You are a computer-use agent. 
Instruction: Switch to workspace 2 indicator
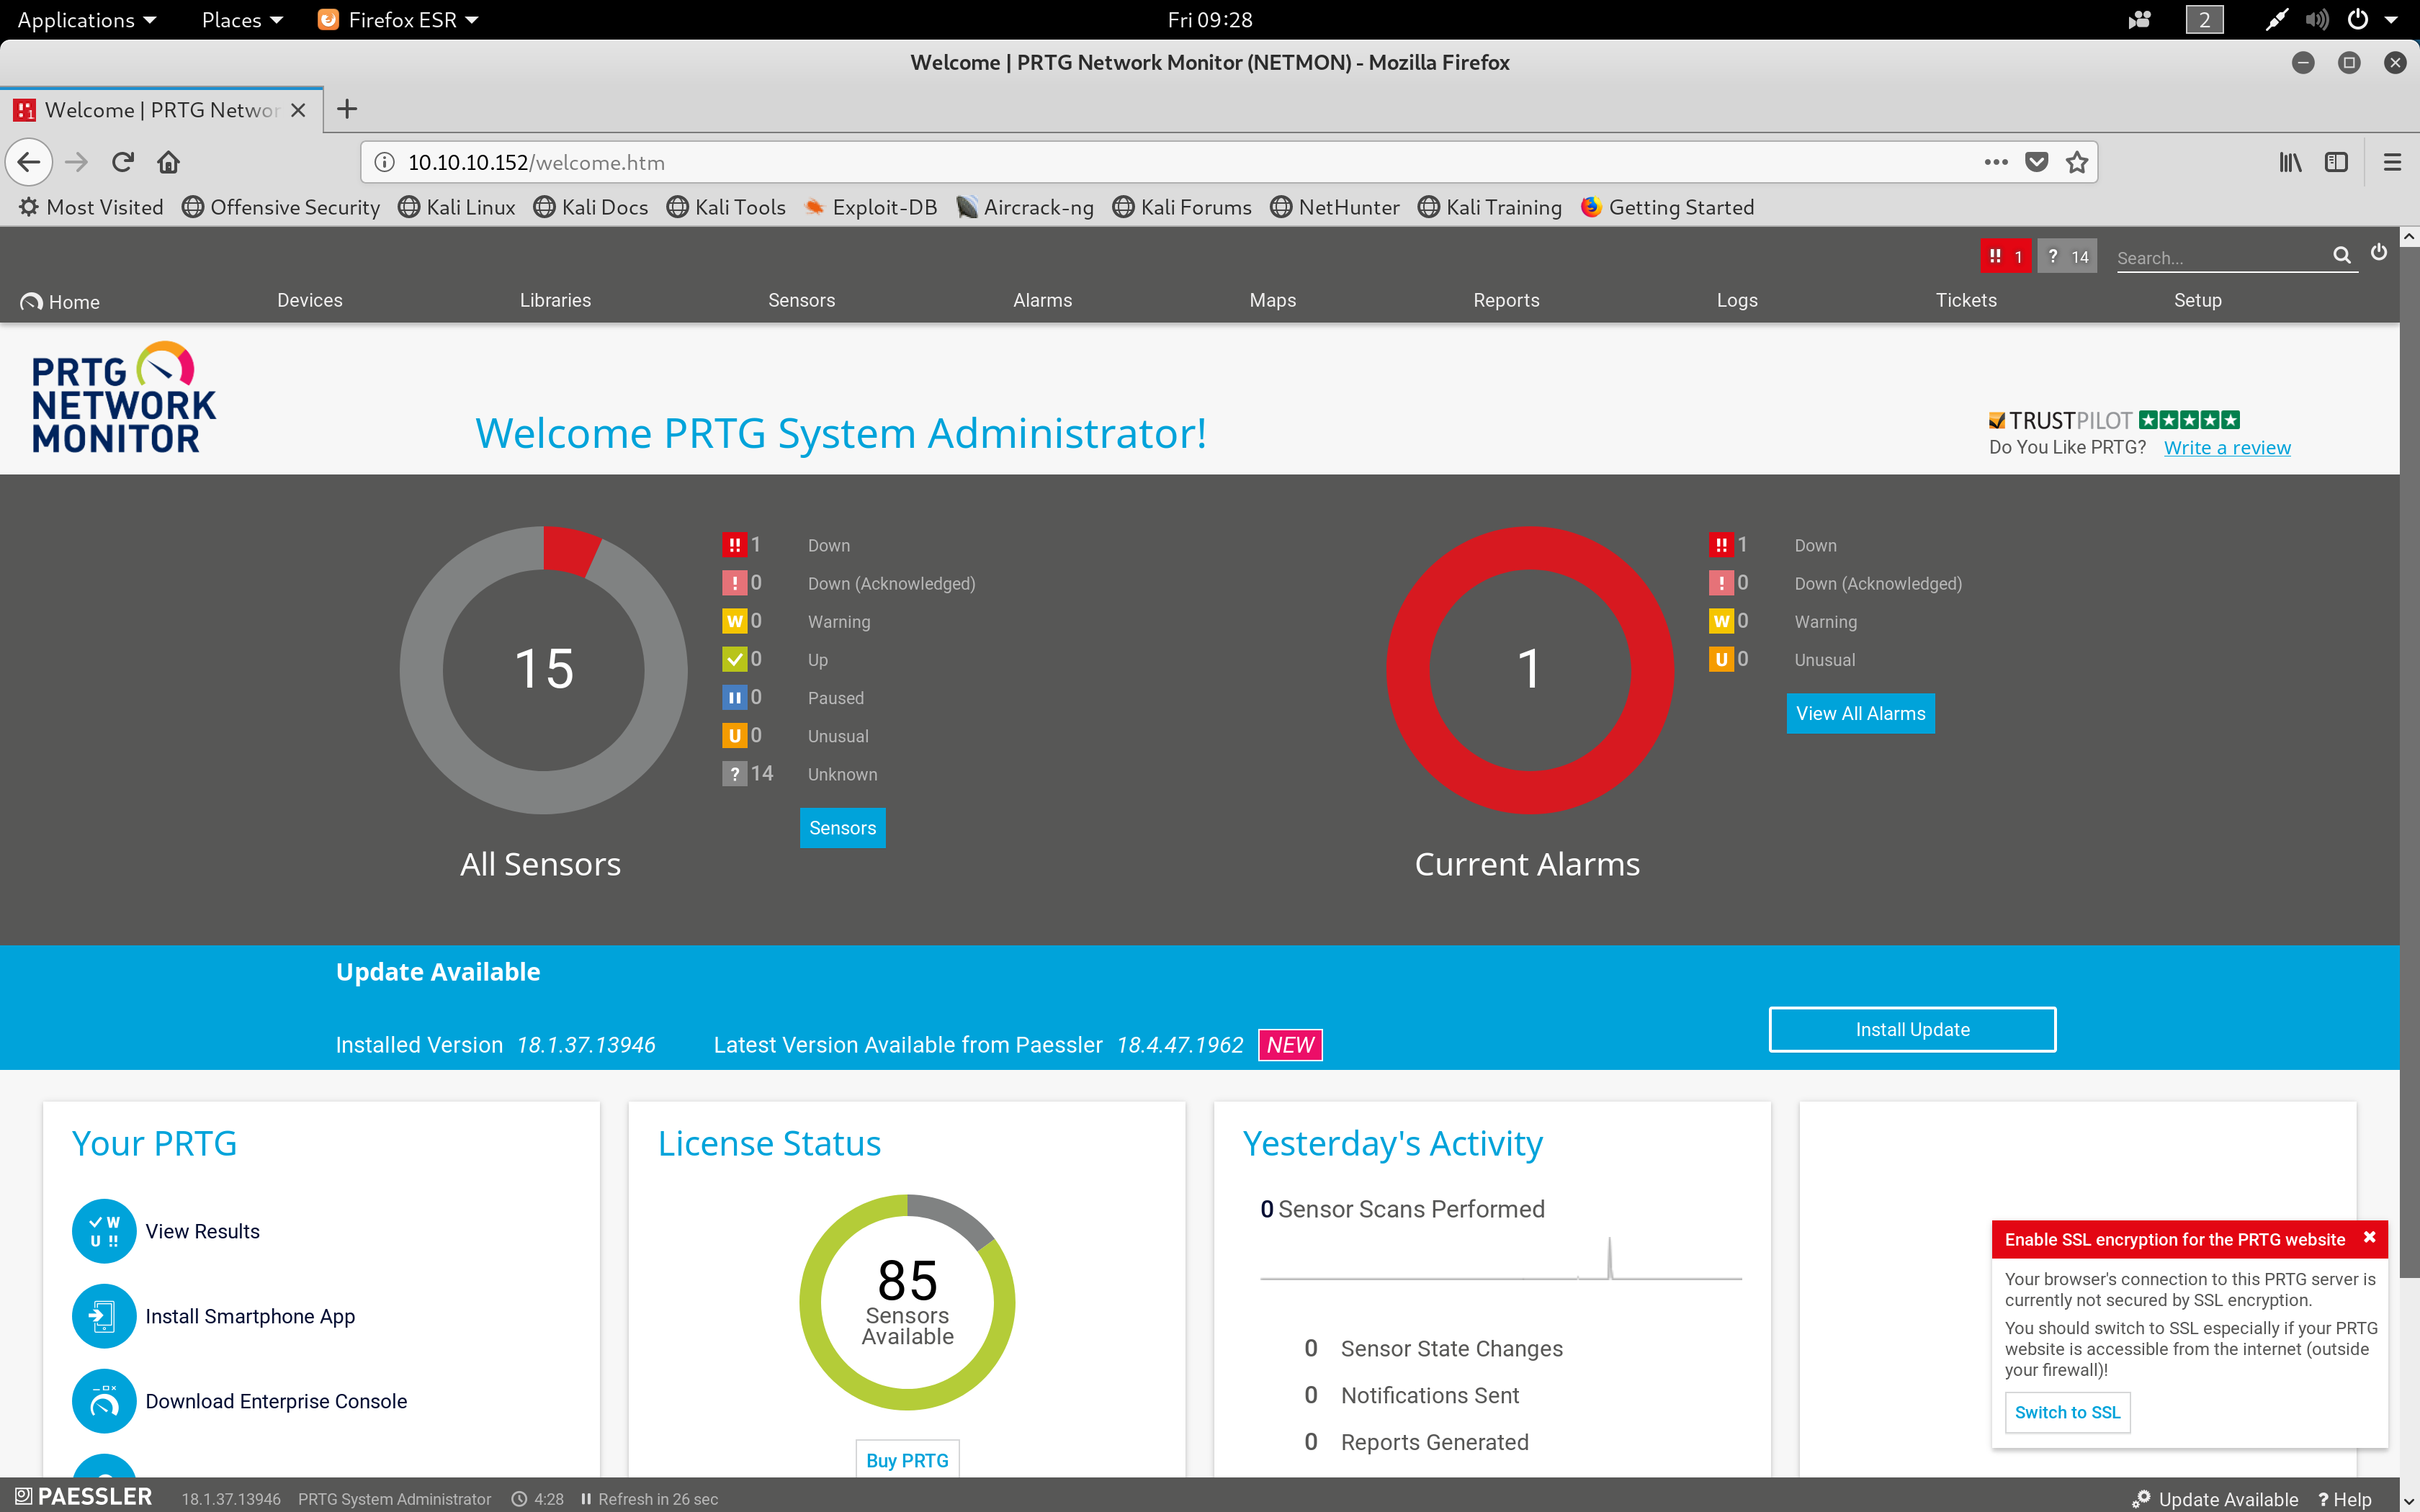point(2204,20)
